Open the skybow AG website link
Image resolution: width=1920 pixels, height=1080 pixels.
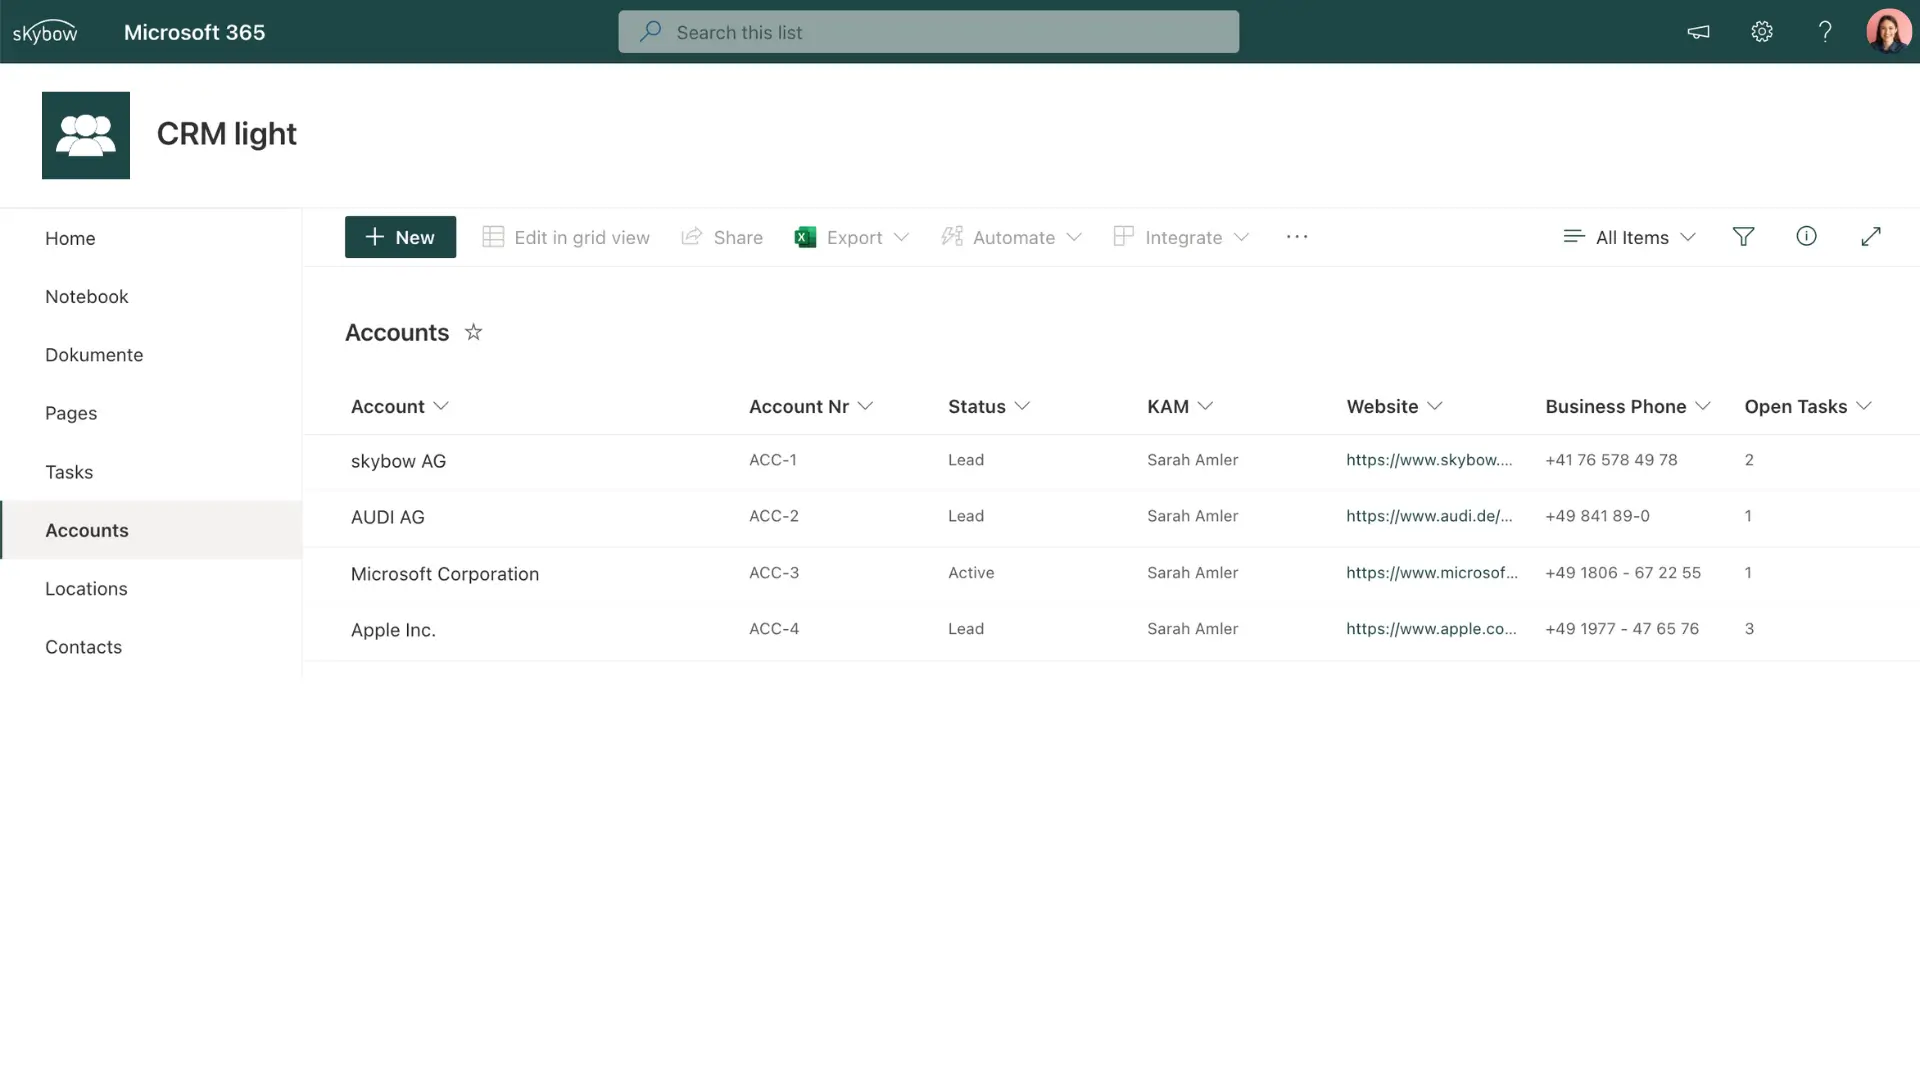click(x=1430, y=460)
